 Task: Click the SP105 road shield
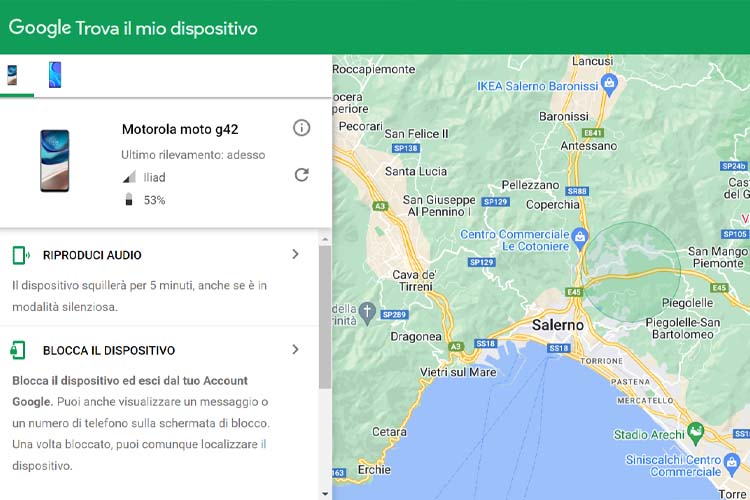735,234
